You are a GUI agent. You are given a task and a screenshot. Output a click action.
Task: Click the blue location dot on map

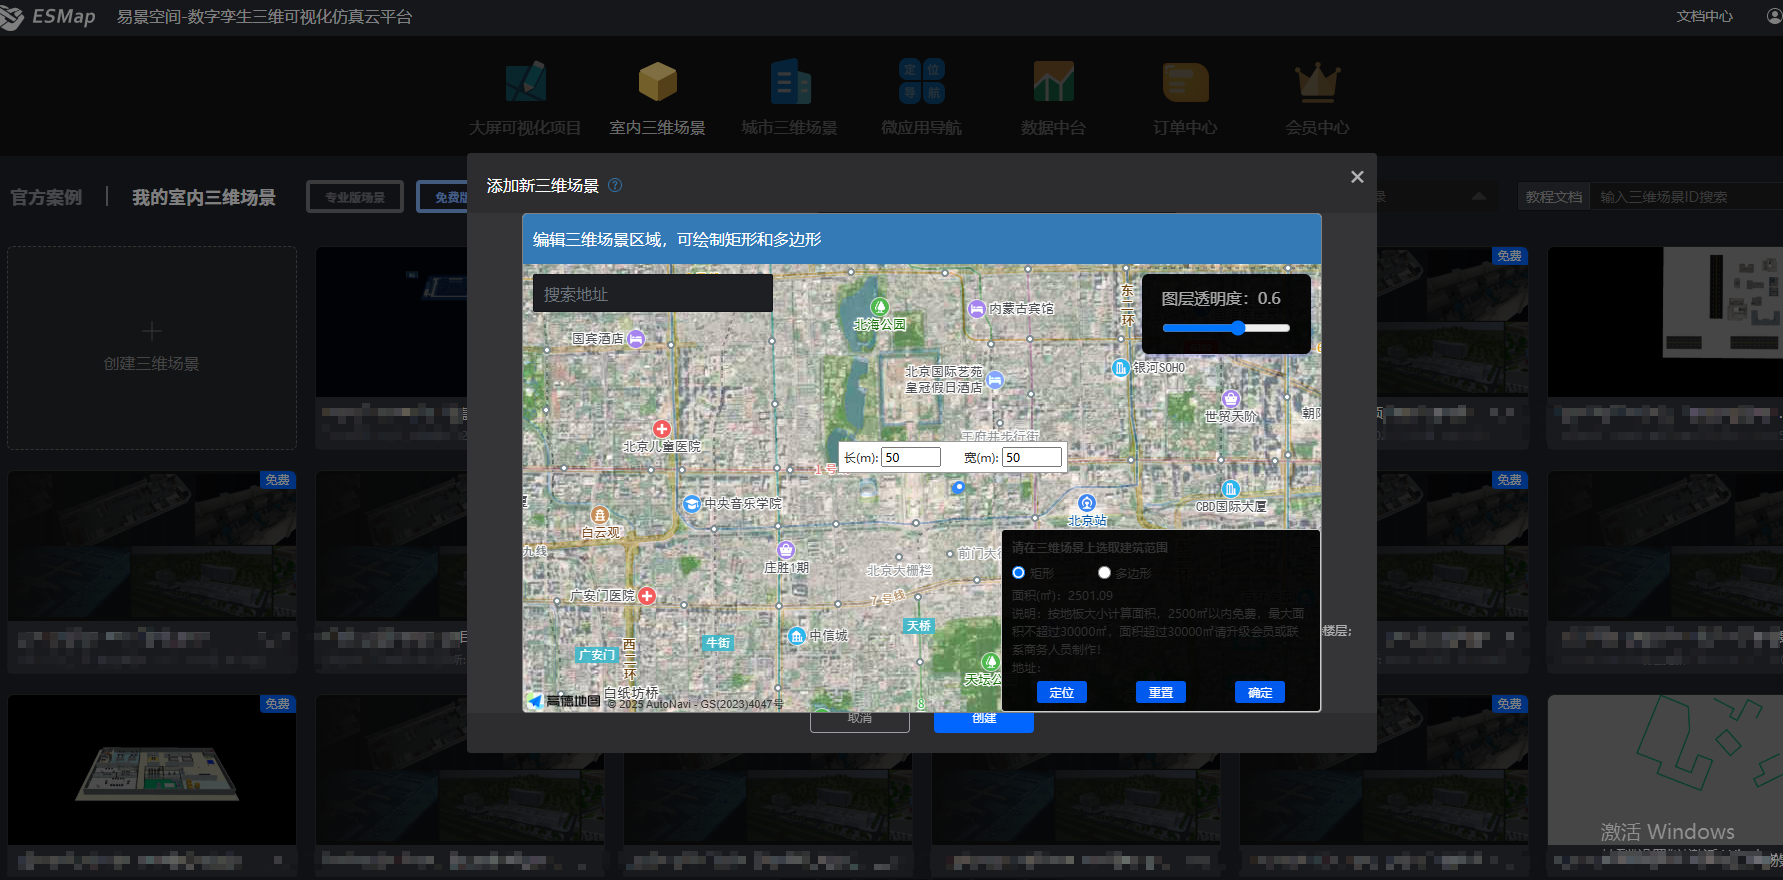tap(959, 487)
